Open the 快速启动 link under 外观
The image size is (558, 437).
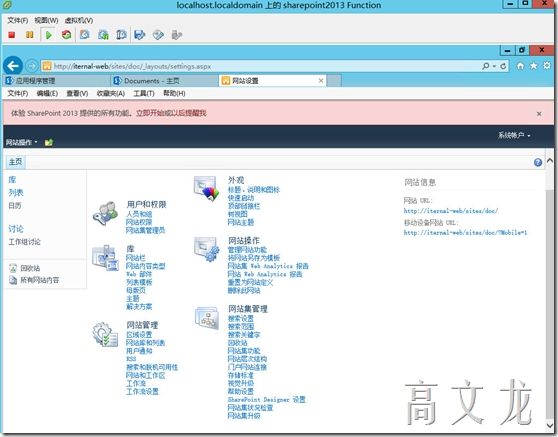(241, 198)
